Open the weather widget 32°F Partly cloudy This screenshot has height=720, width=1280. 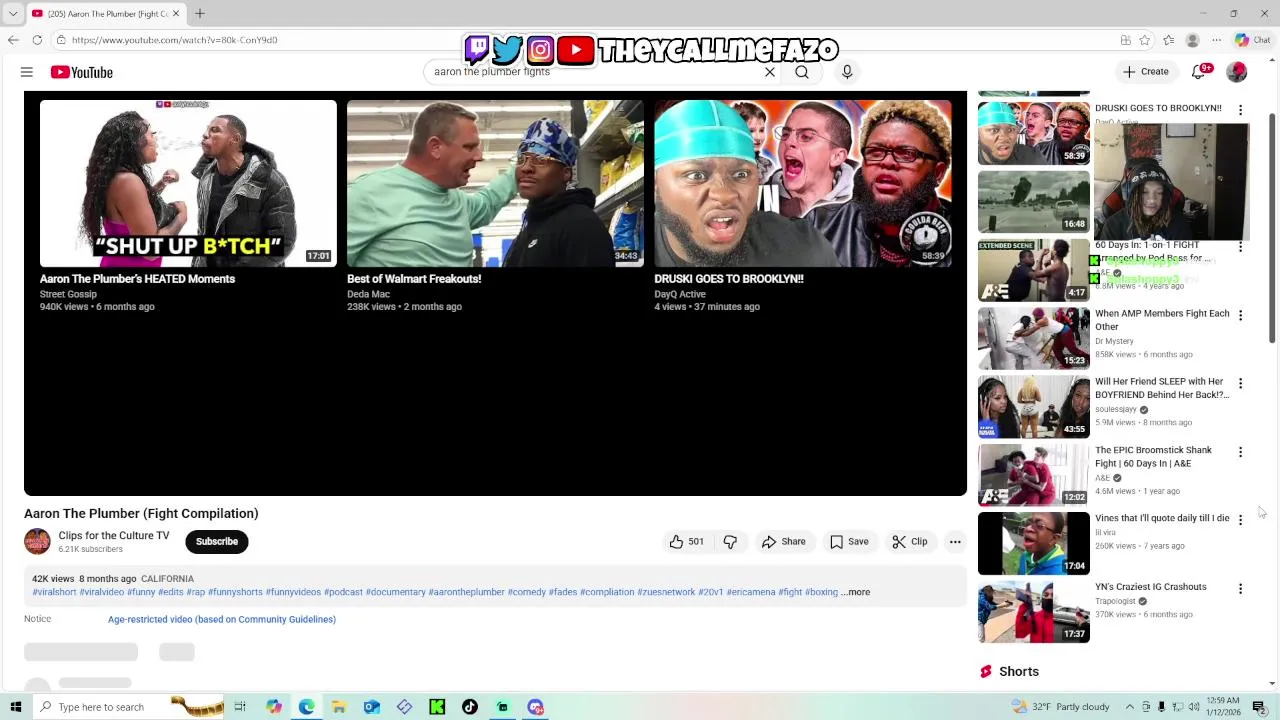[x=1060, y=706]
